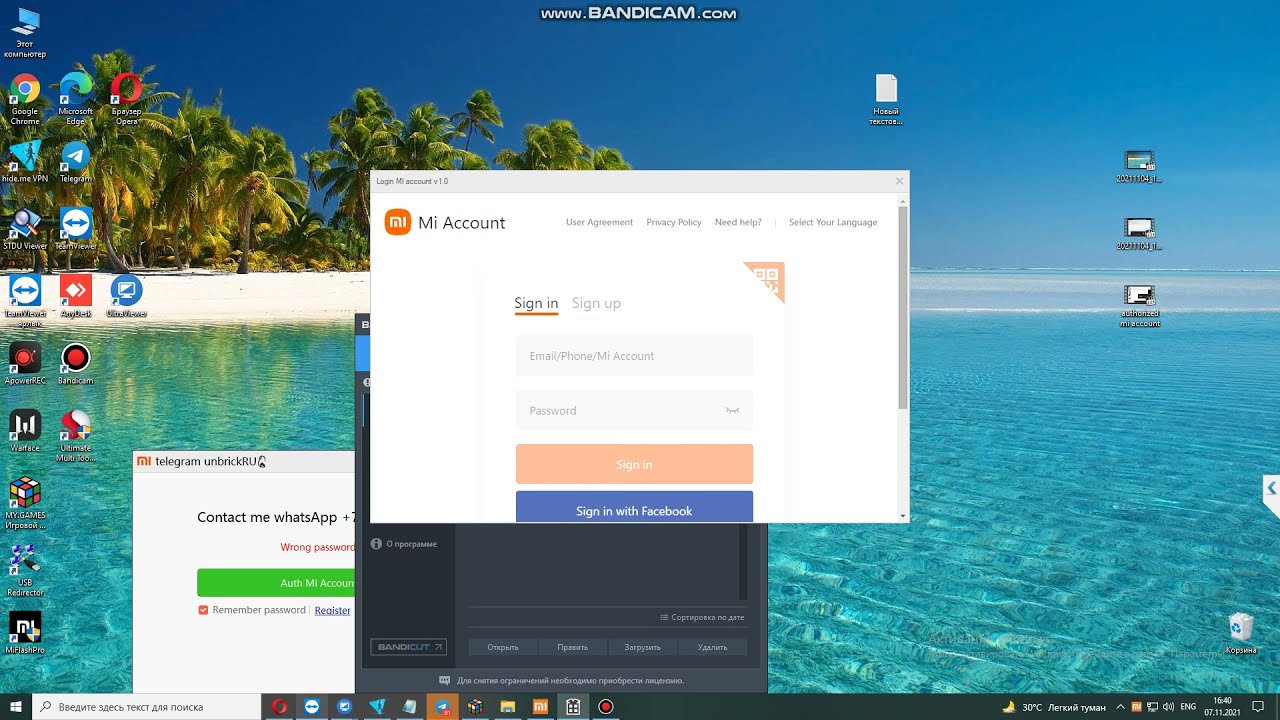Screen dimensions: 1280x720
Task: Click the ENG language indicator in tray
Action: (1188, 706)
